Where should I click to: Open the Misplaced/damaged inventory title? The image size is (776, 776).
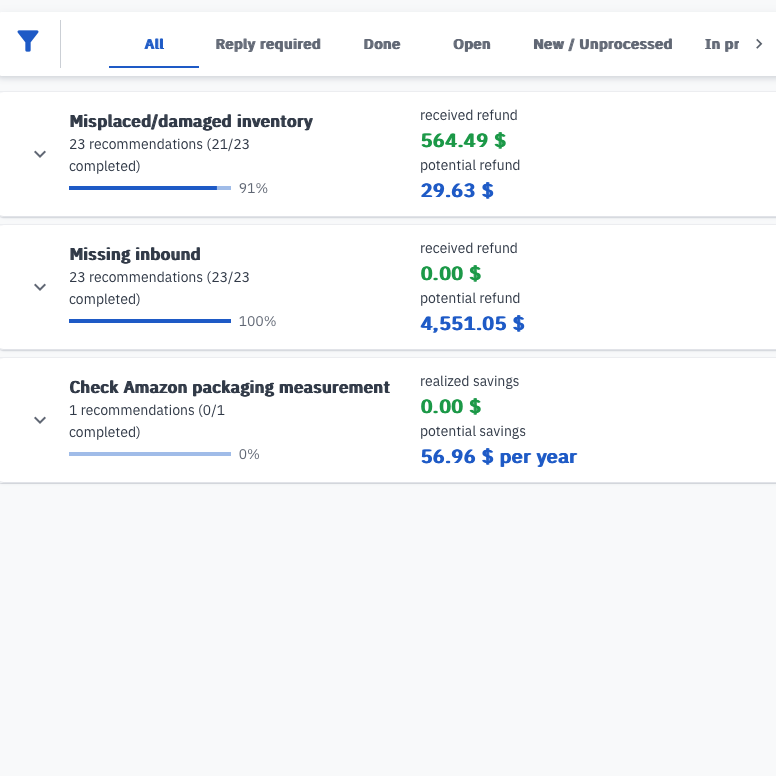point(191,121)
